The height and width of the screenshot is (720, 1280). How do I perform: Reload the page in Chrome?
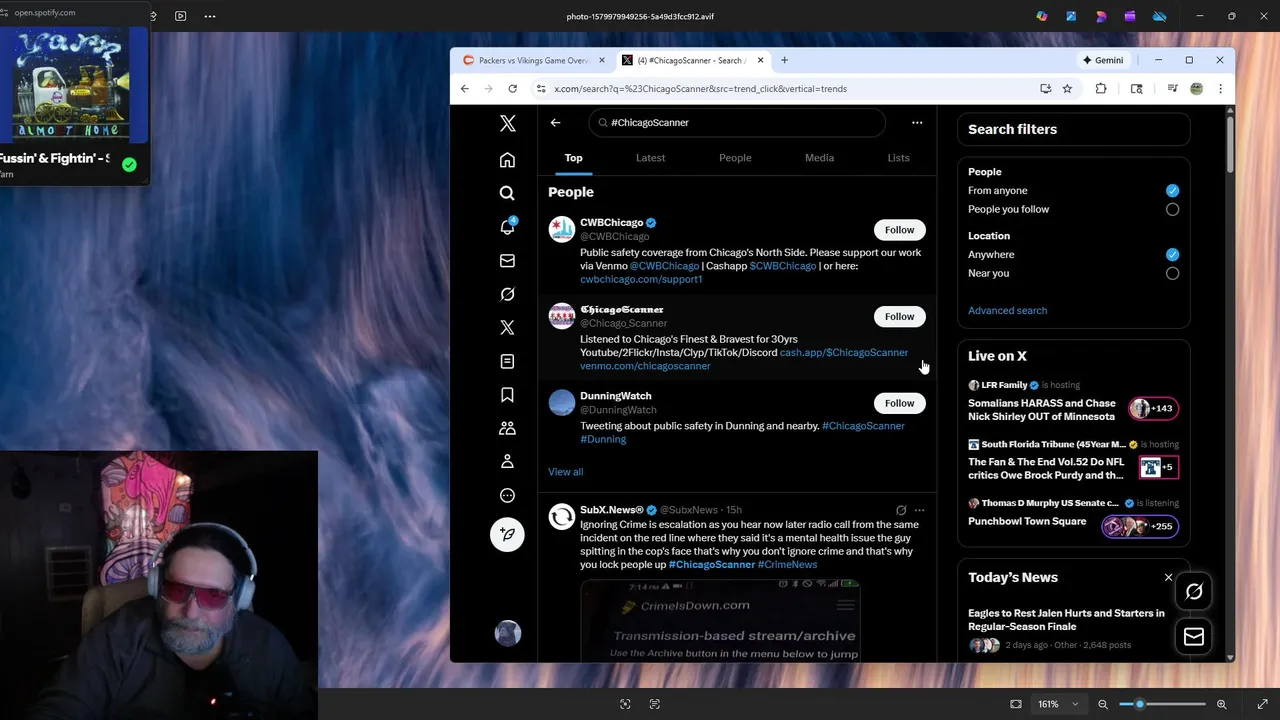512,88
